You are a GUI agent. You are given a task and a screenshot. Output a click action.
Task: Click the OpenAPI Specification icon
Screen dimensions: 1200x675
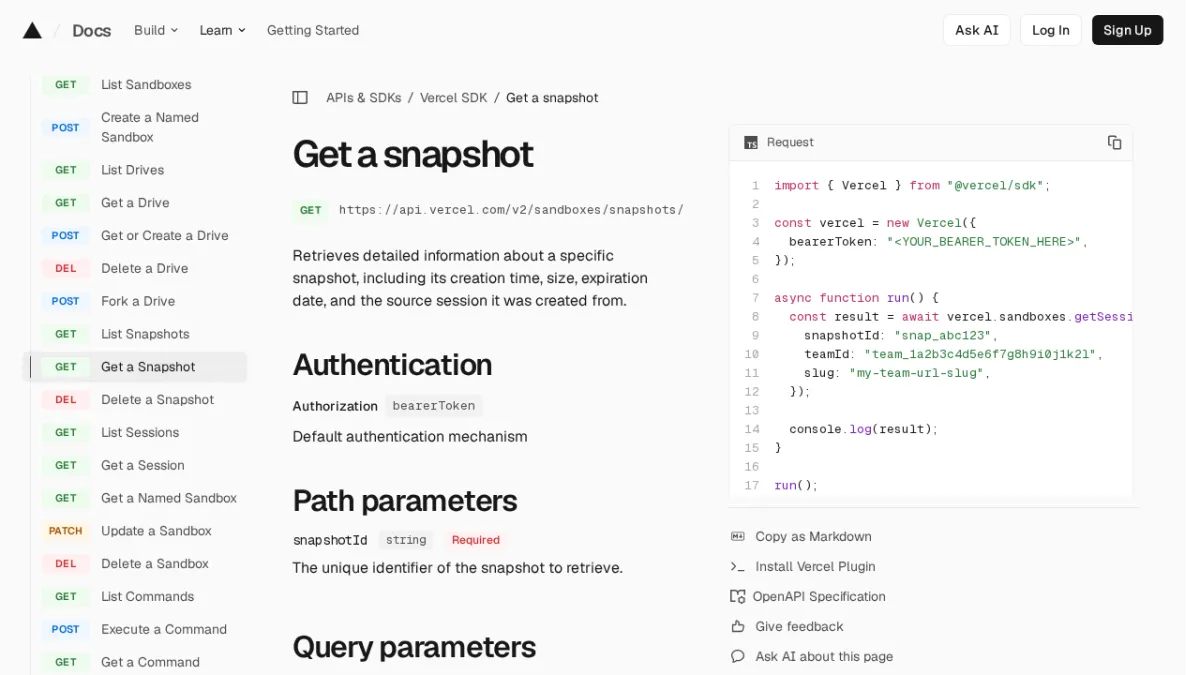(738, 597)
